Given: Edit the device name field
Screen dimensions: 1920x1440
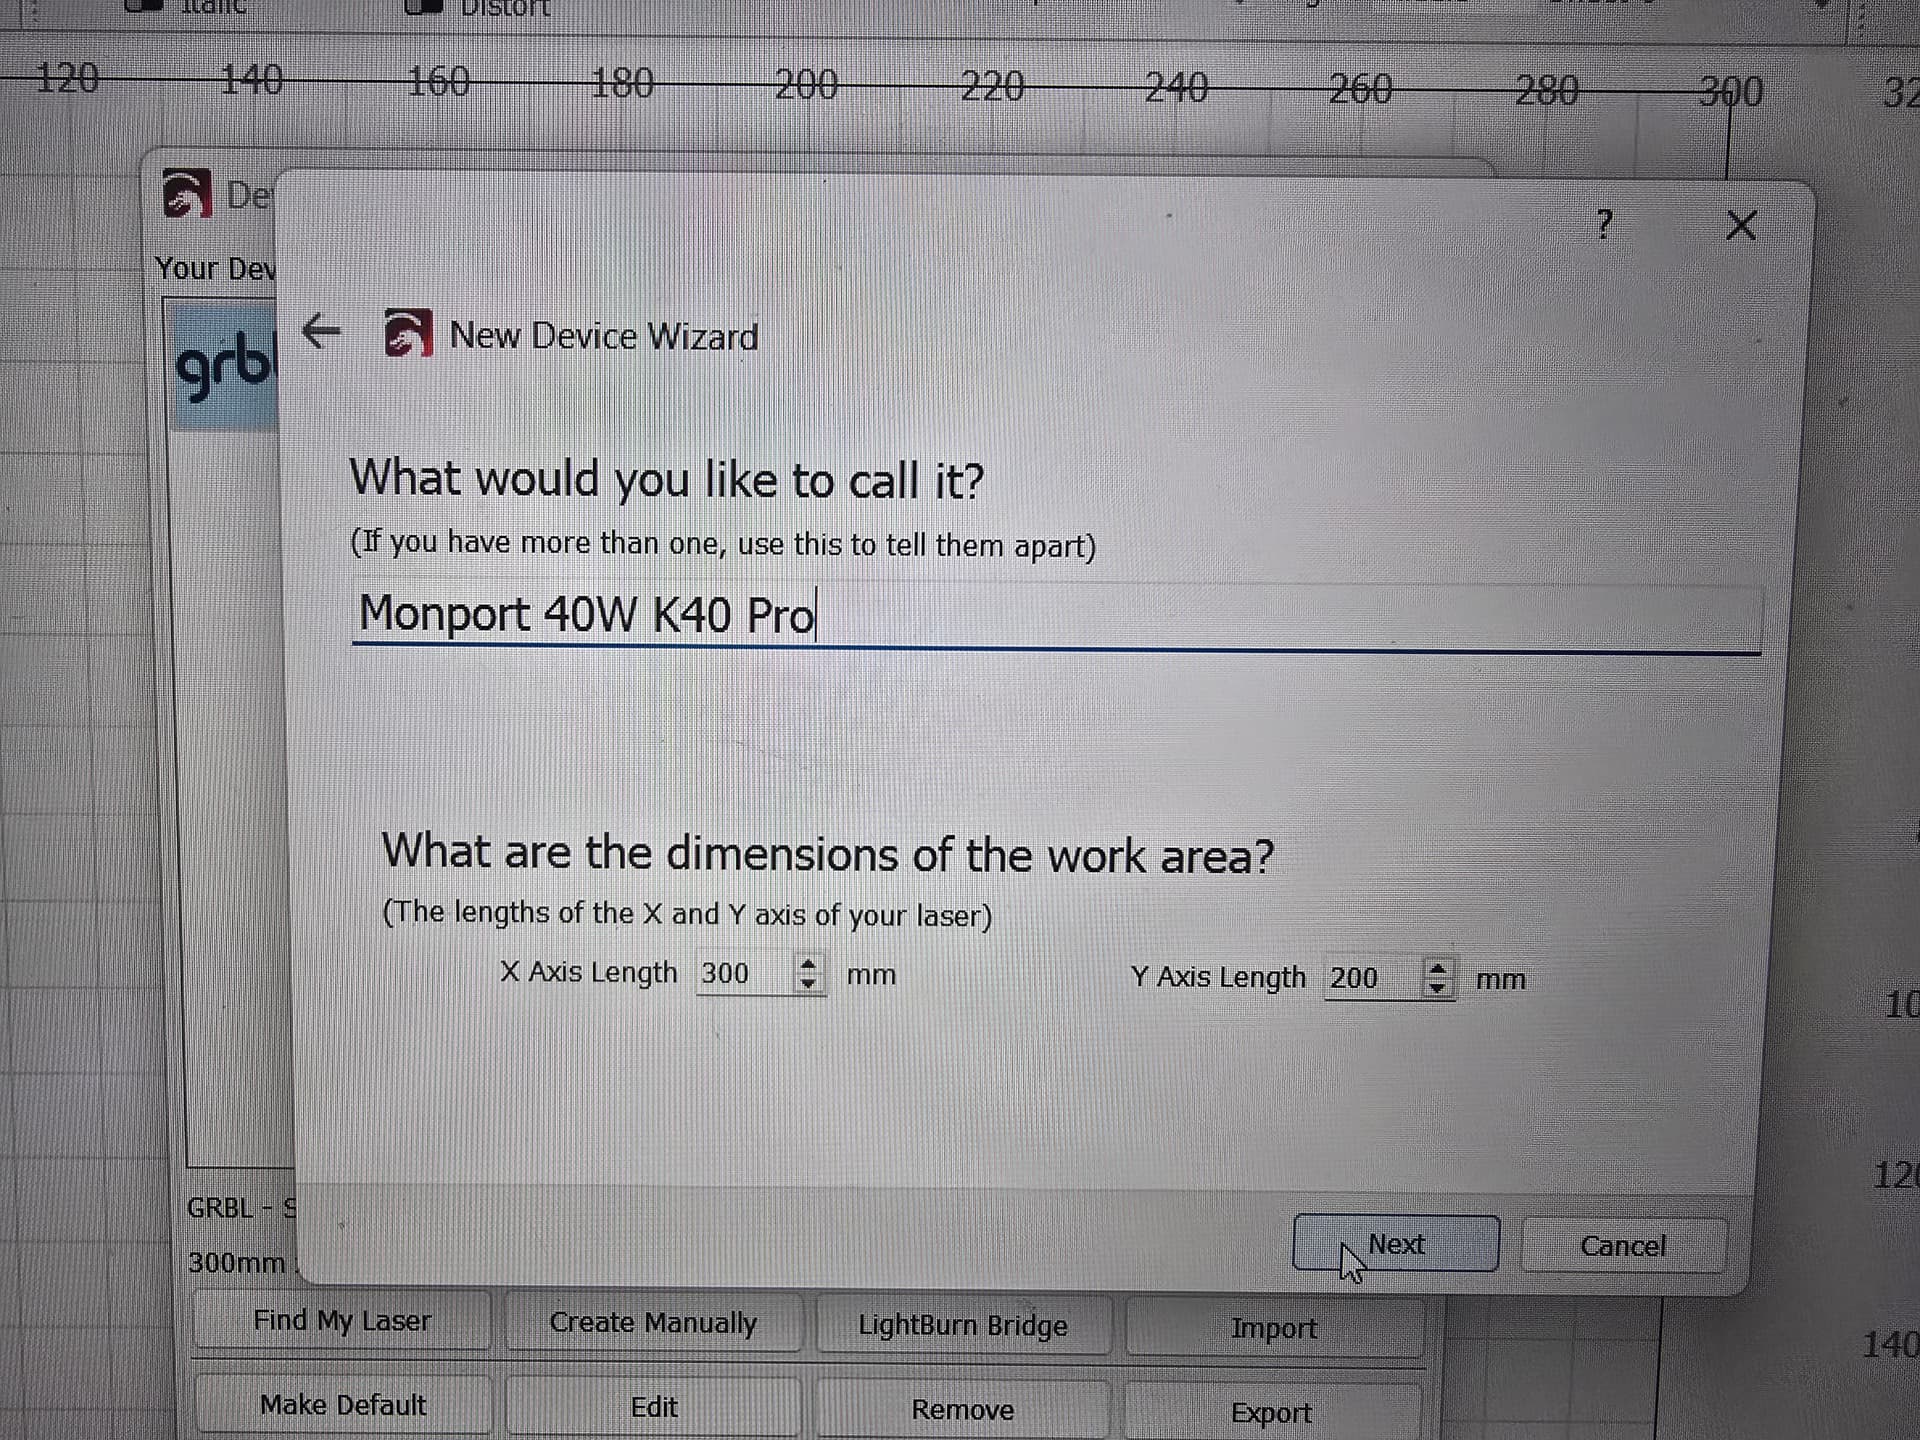Looking at the screenshot, I should (1056, 616).
